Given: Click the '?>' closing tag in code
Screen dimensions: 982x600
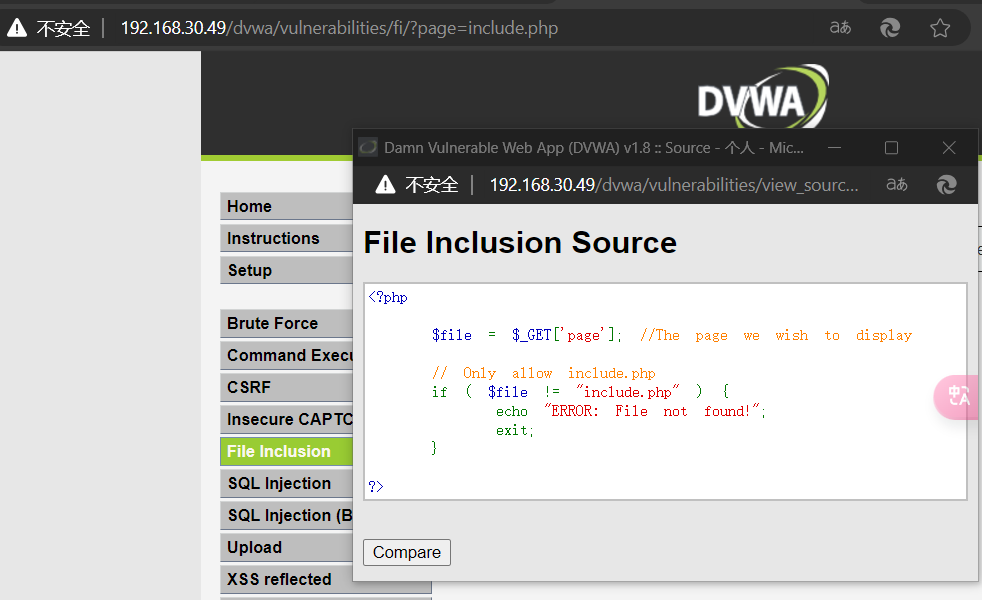Looking at the screenshot, I should click(x=376, y=486).
